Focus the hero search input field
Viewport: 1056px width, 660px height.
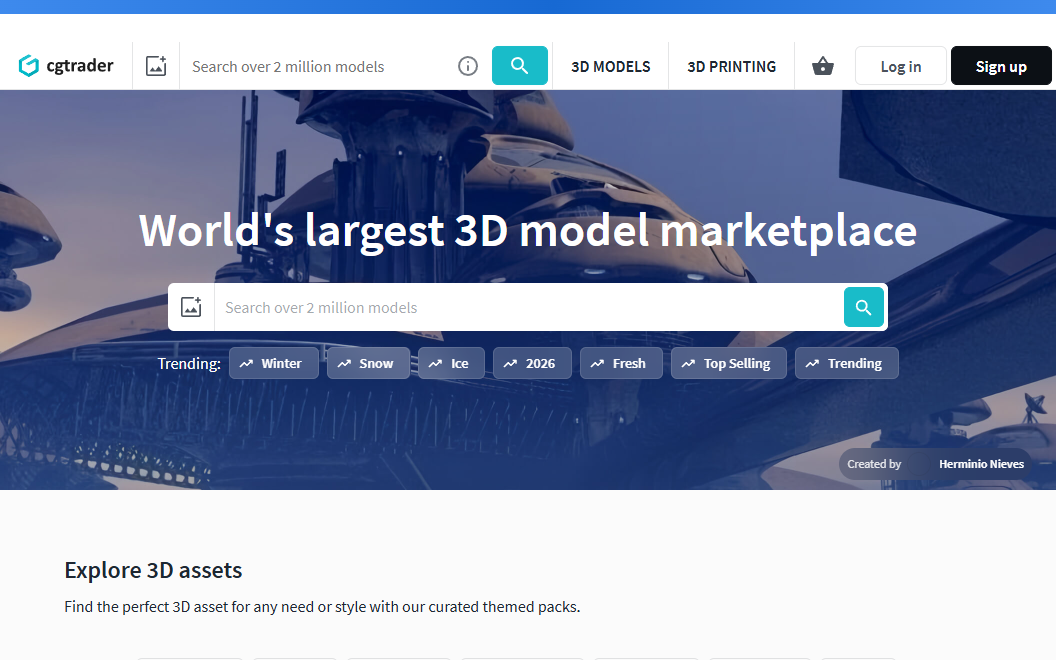[x=528, y=307]
